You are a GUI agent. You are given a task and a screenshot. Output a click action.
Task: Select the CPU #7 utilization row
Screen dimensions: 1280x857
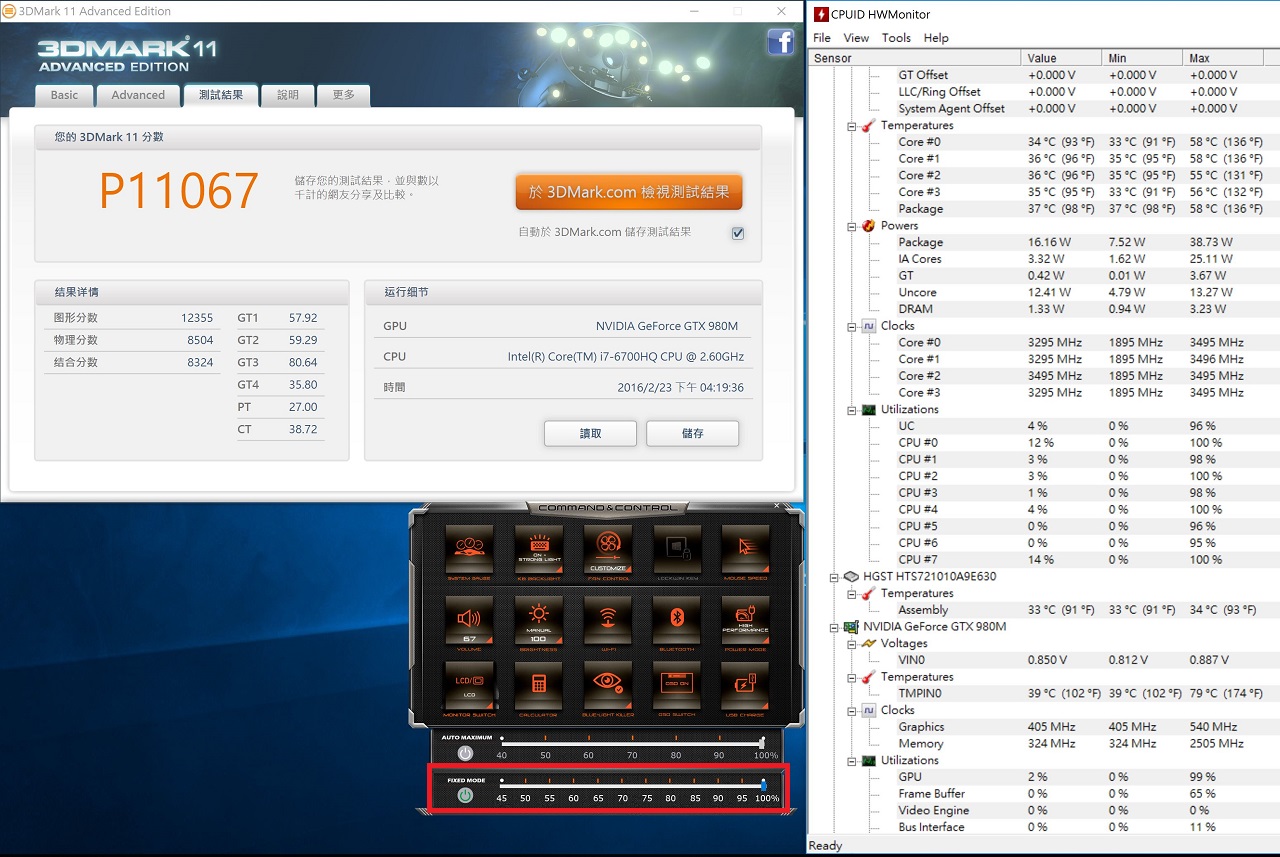point(1043,560)
